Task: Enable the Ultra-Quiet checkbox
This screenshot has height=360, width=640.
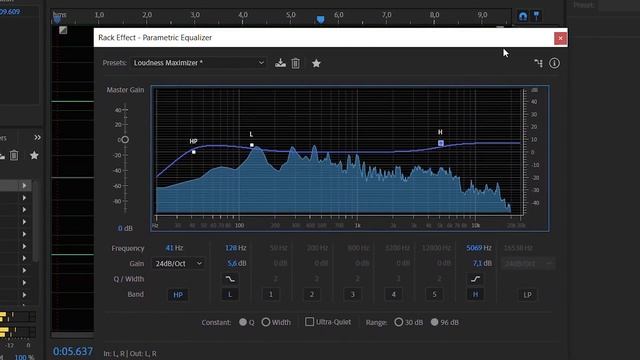Action: 309,322
